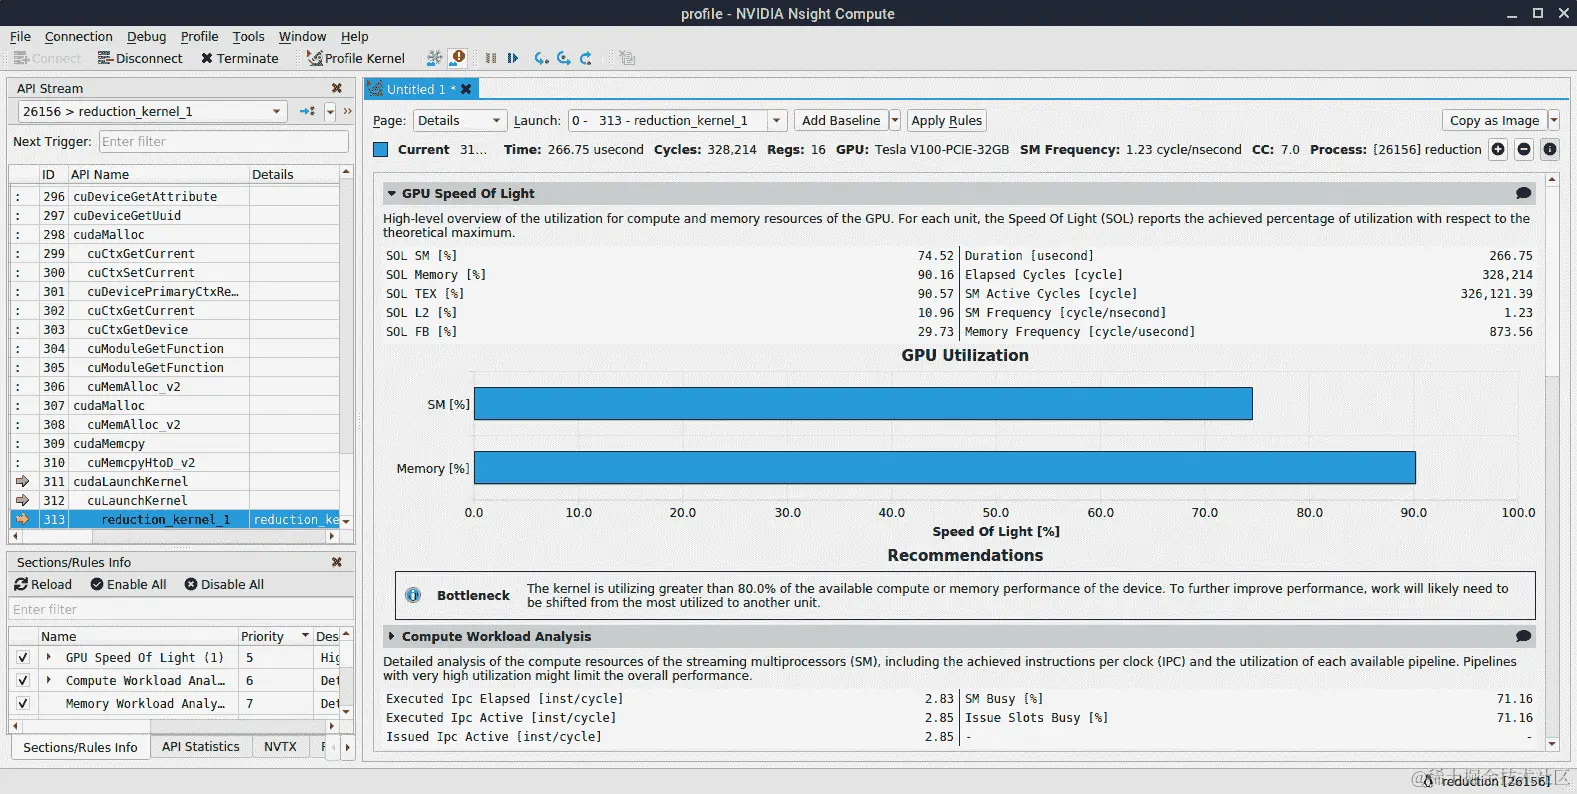
Task: Open the Add Baseline dropdown arrow
Action: click(x=895, y=120)
